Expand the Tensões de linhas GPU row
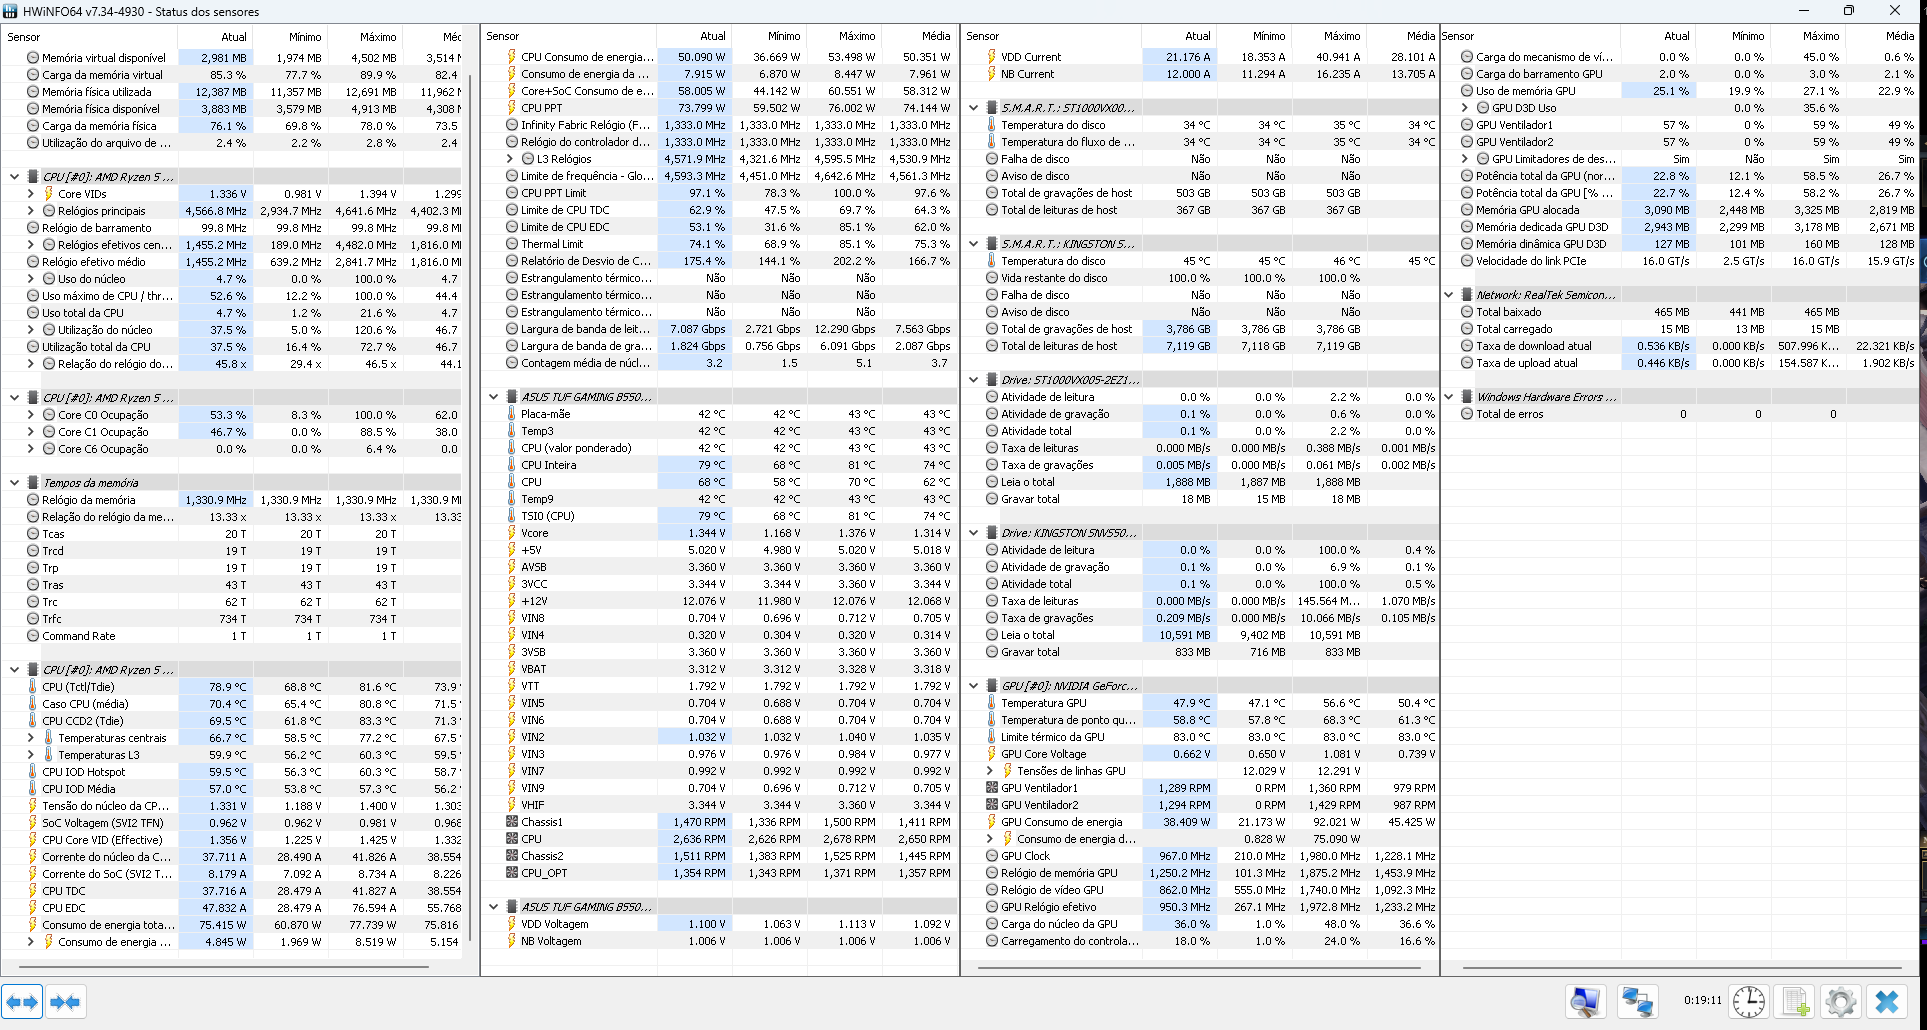 (990, 771)
